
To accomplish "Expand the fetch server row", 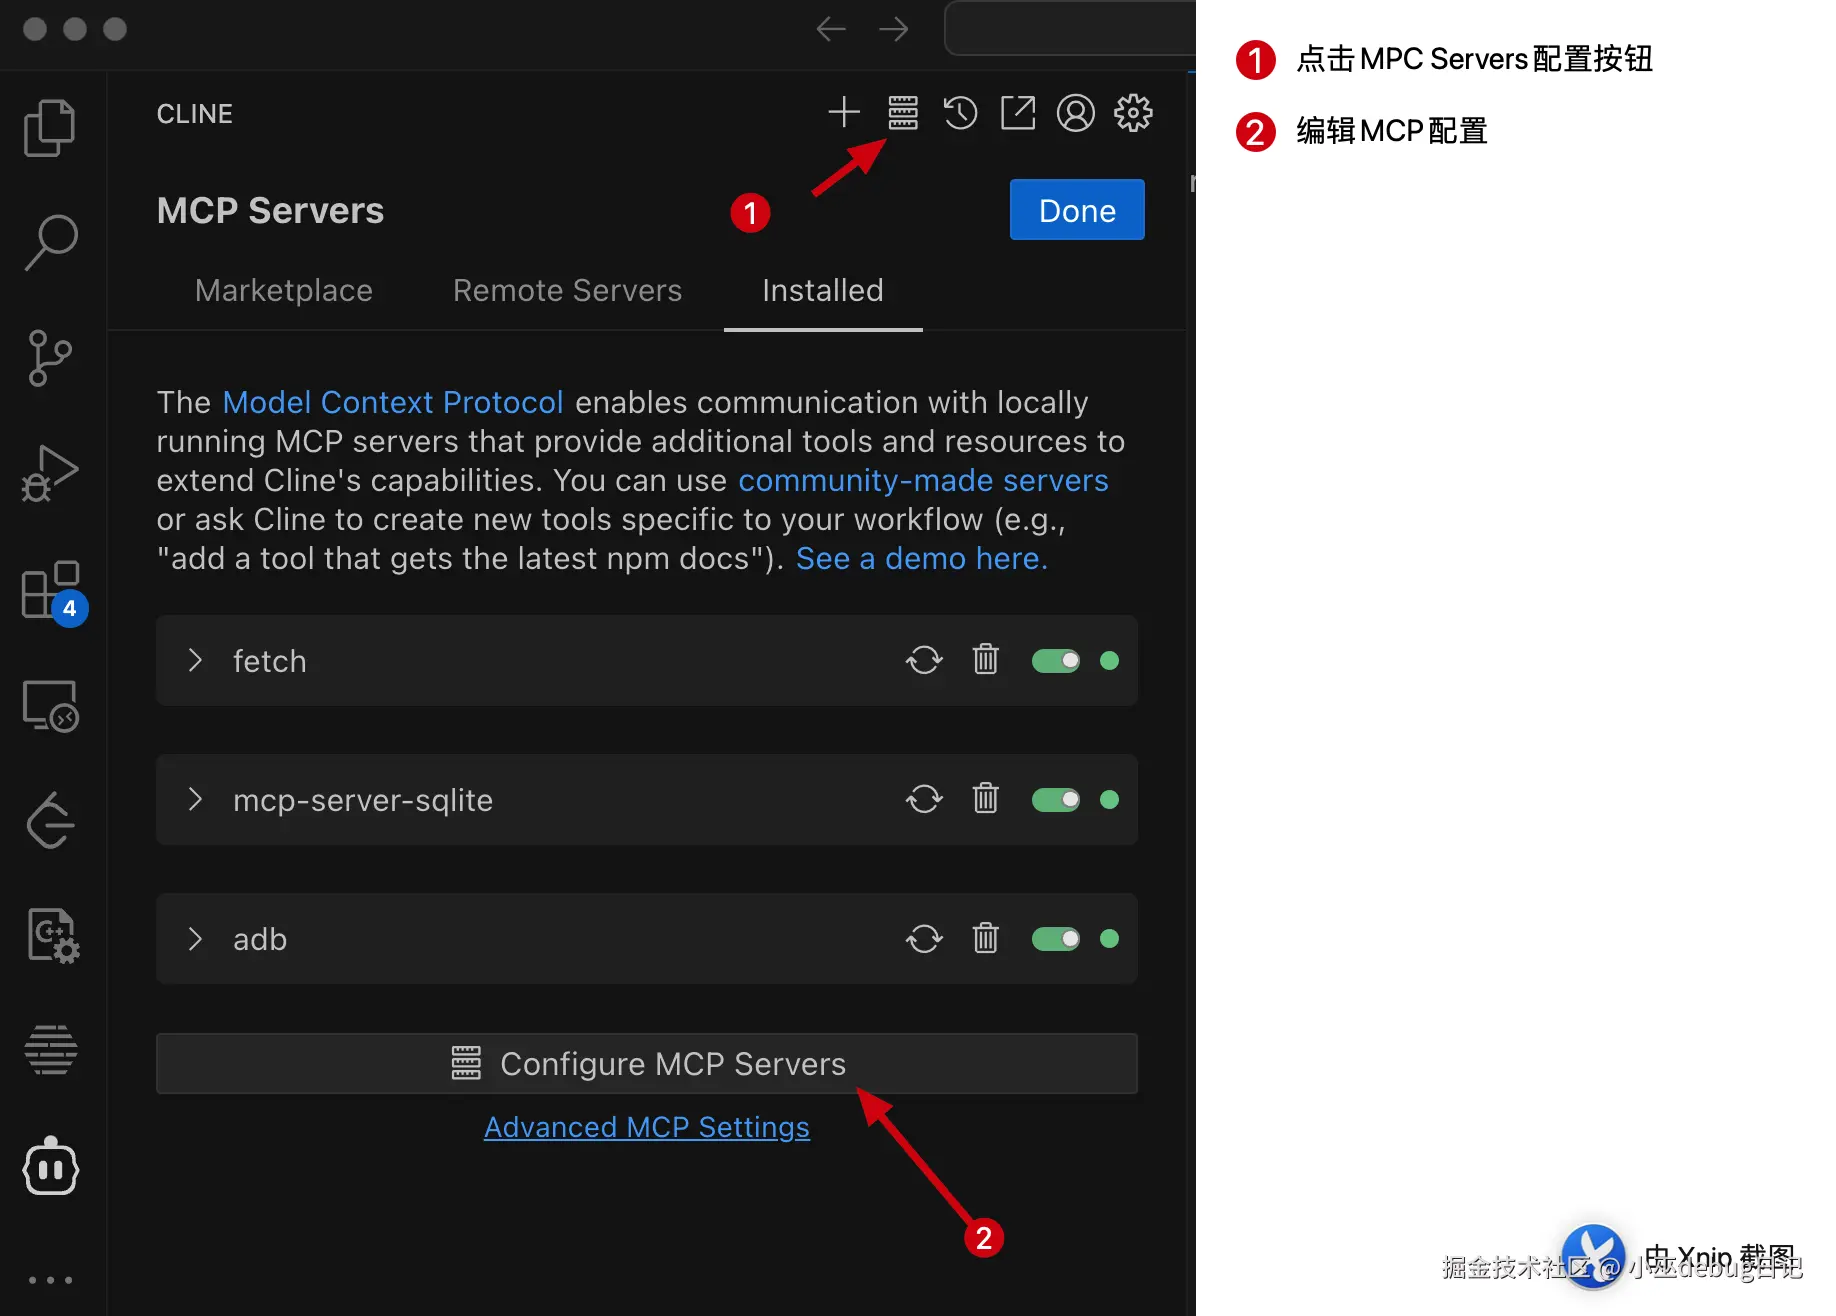I will pyautogui.click(x=196, y=660).
